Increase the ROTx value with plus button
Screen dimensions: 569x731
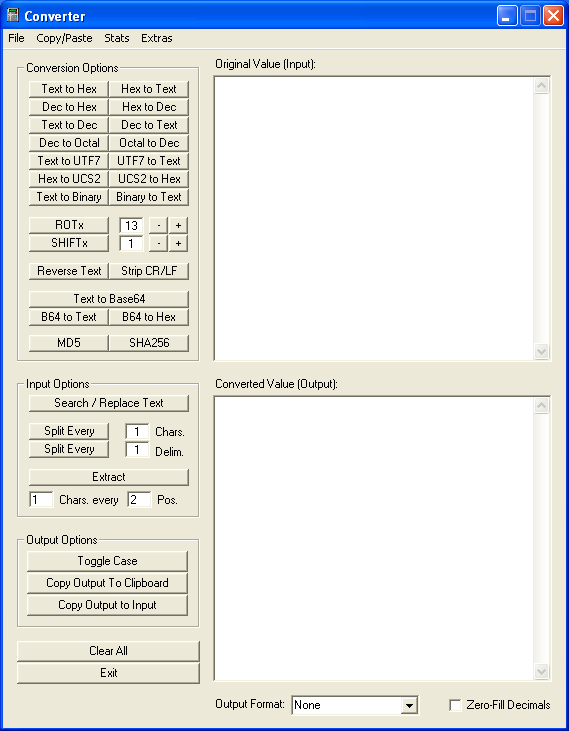[178, 225]
